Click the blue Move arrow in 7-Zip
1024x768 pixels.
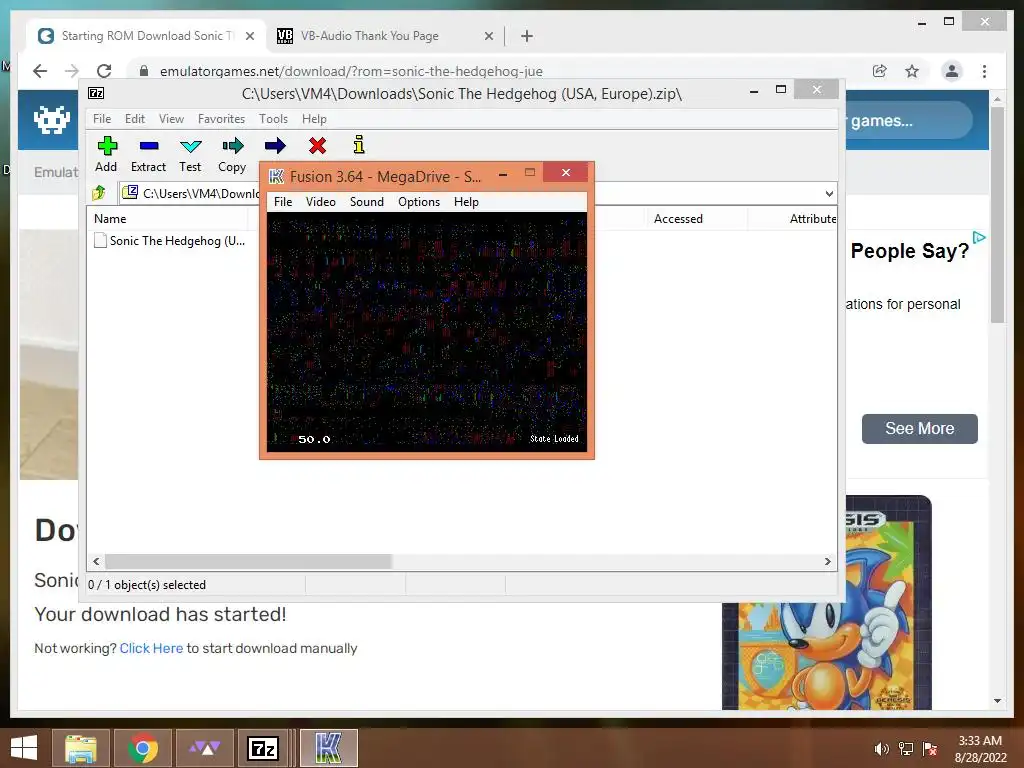[x=275, y=146]
